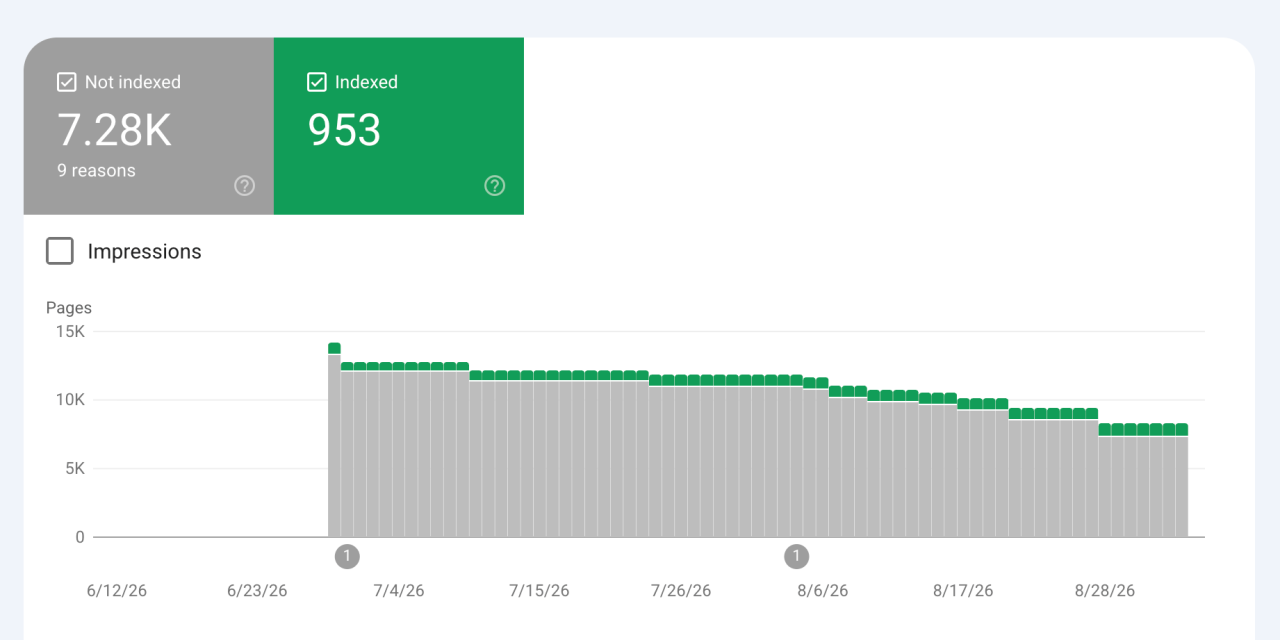
Task: Click the Pages axis title
Action: coord(69,308)
